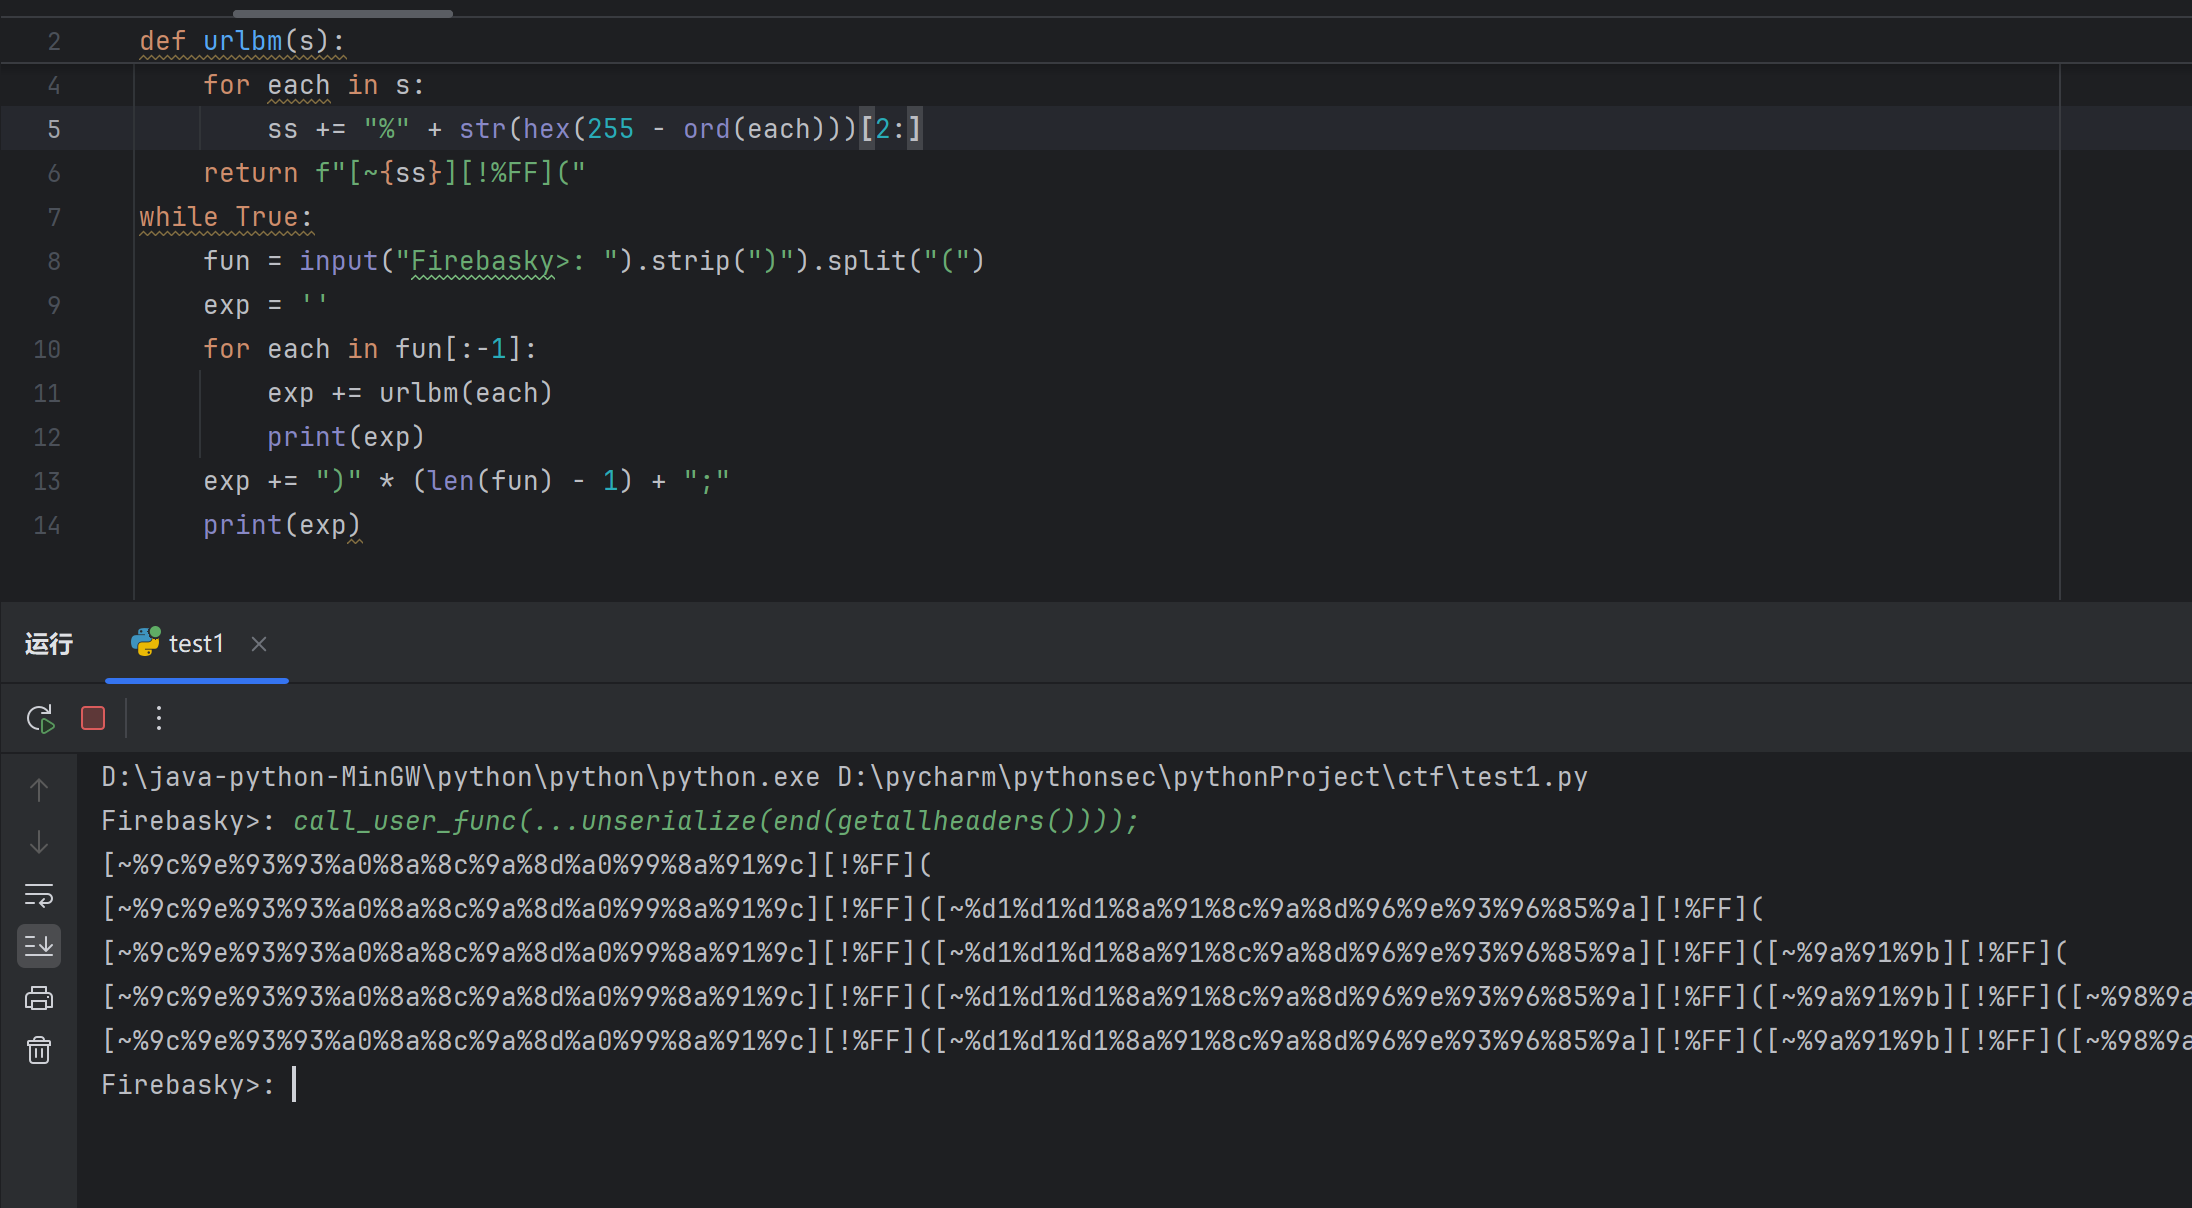Clear console with trash can icon

[39, 1050]
